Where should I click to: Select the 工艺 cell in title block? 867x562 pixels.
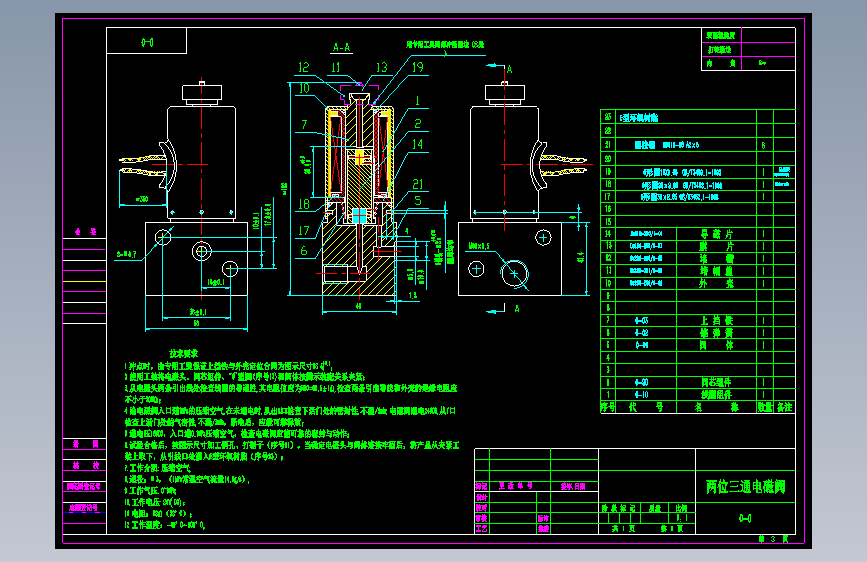481,529
